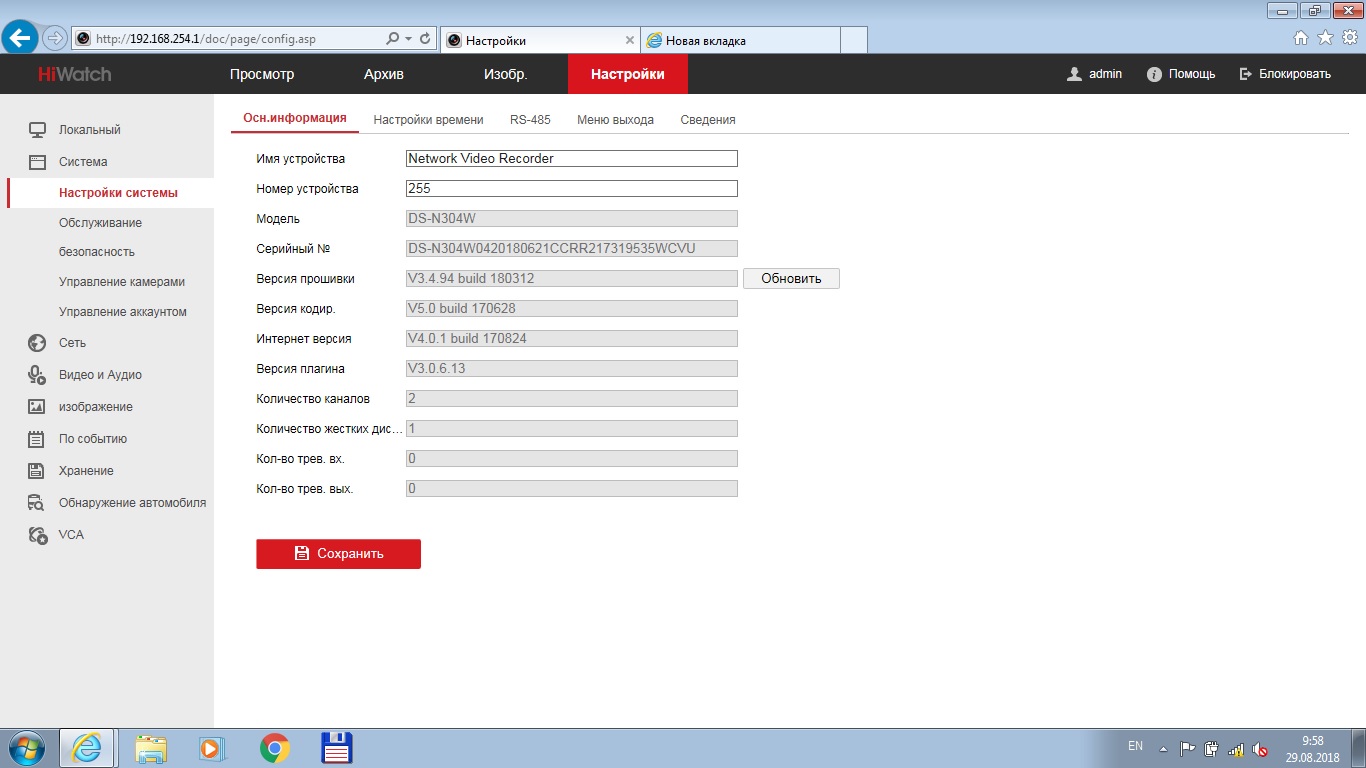Open the Изобр. top menu
Screen dimensions: 1366x768
point(506,74)
